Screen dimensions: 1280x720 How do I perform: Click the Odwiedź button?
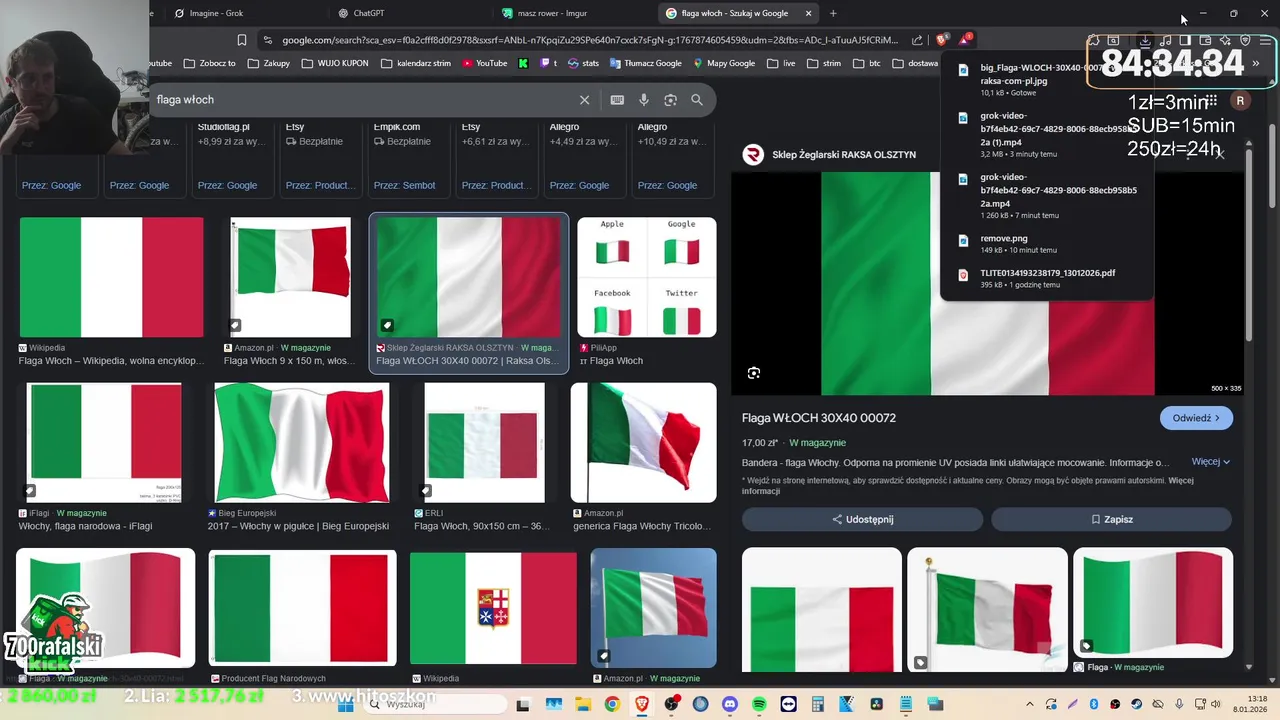1196,418
